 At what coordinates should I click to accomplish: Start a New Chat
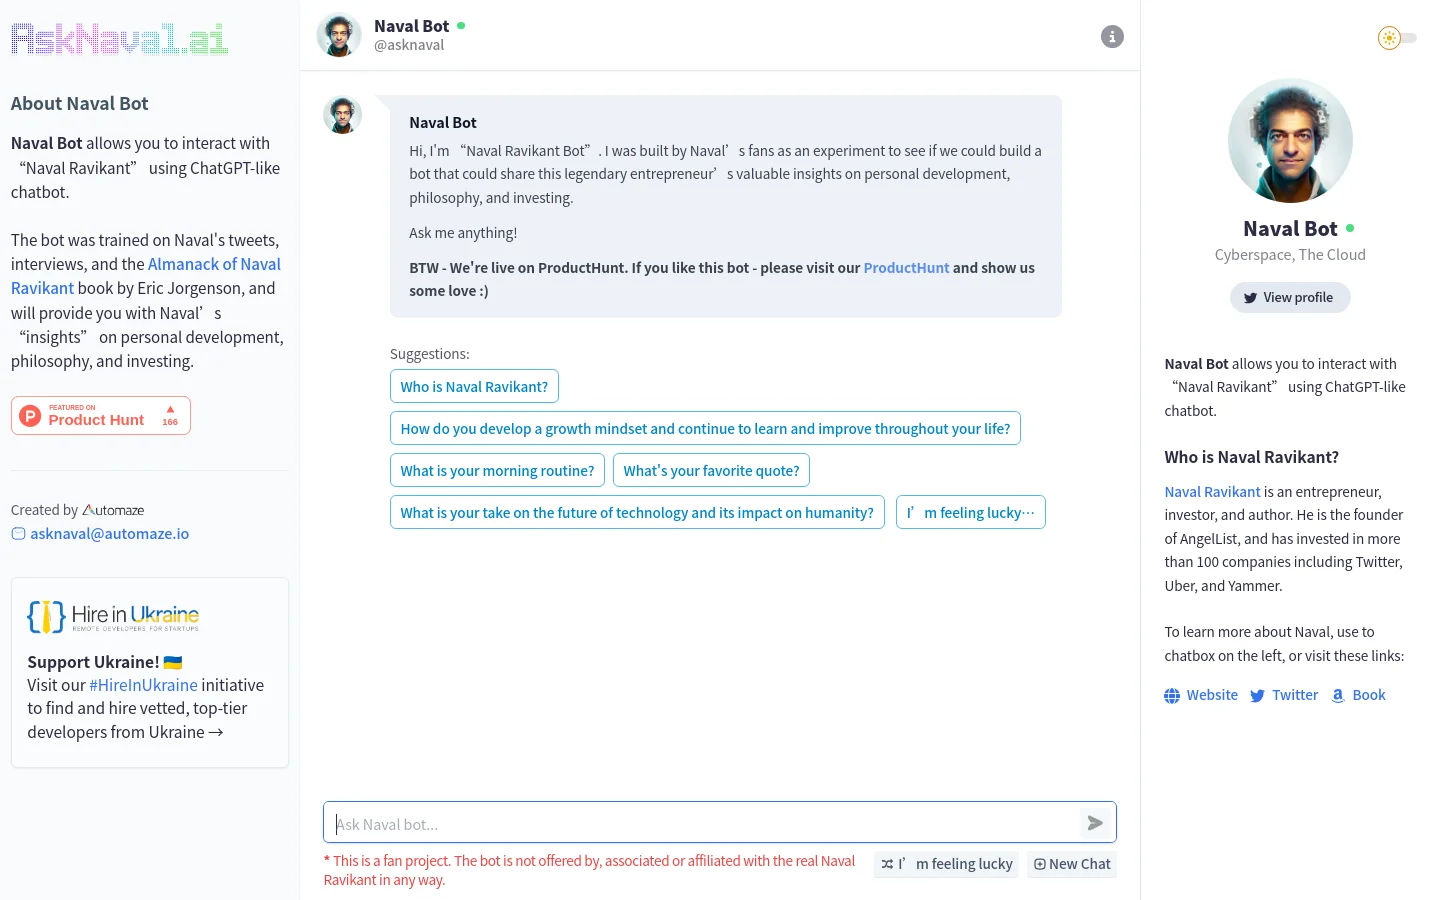pos(1072,864)
